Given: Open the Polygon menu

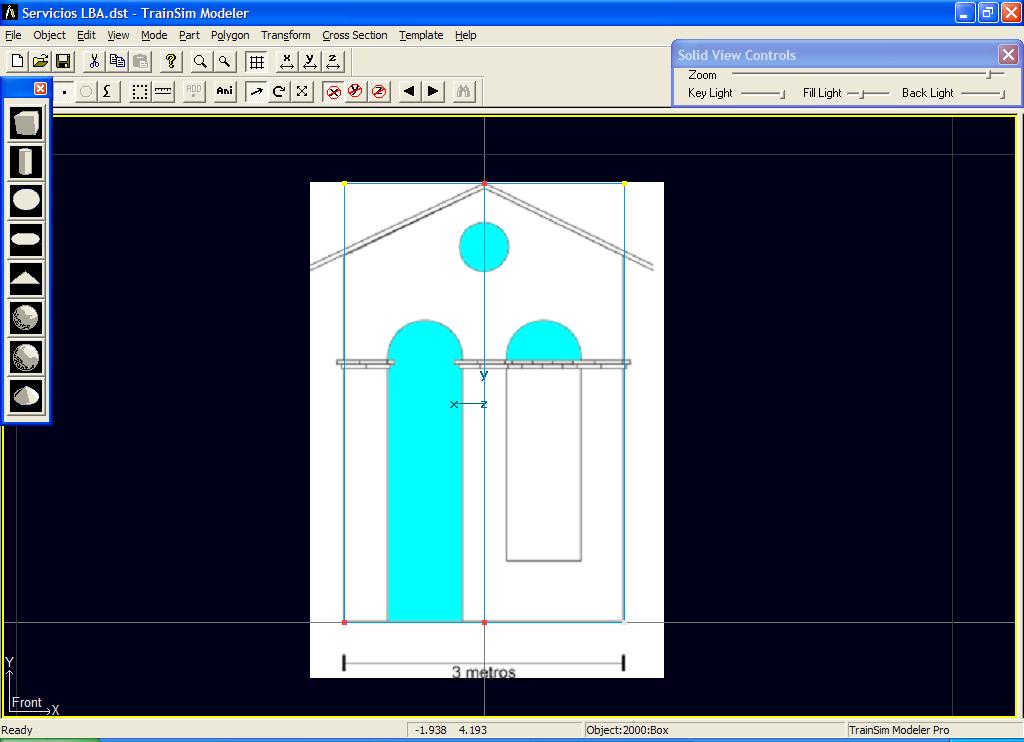Looking at the screenshot, I should pos(230,35).
